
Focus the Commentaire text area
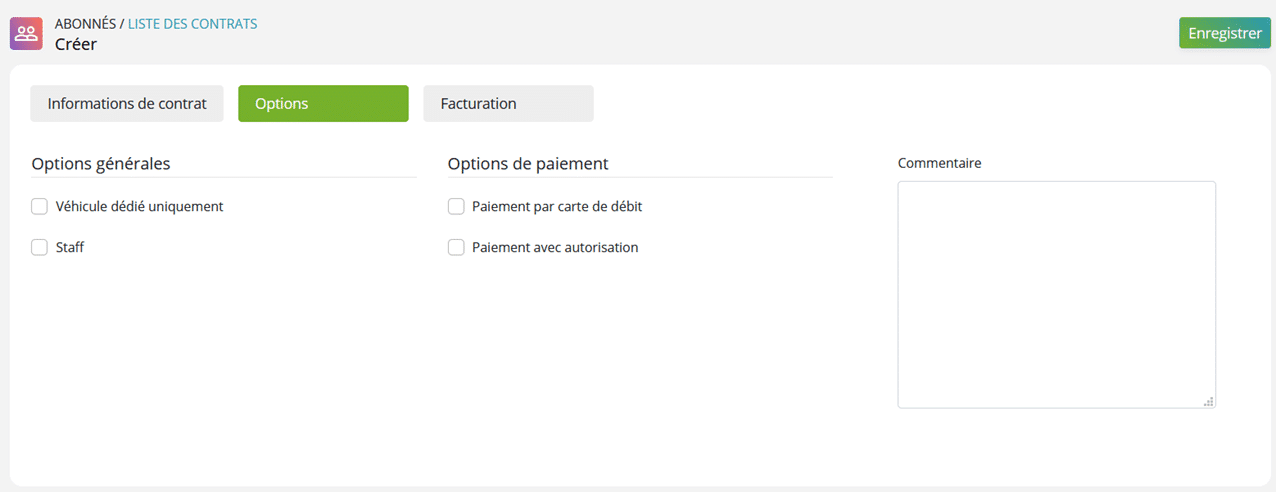click(x=1057, y=294)
